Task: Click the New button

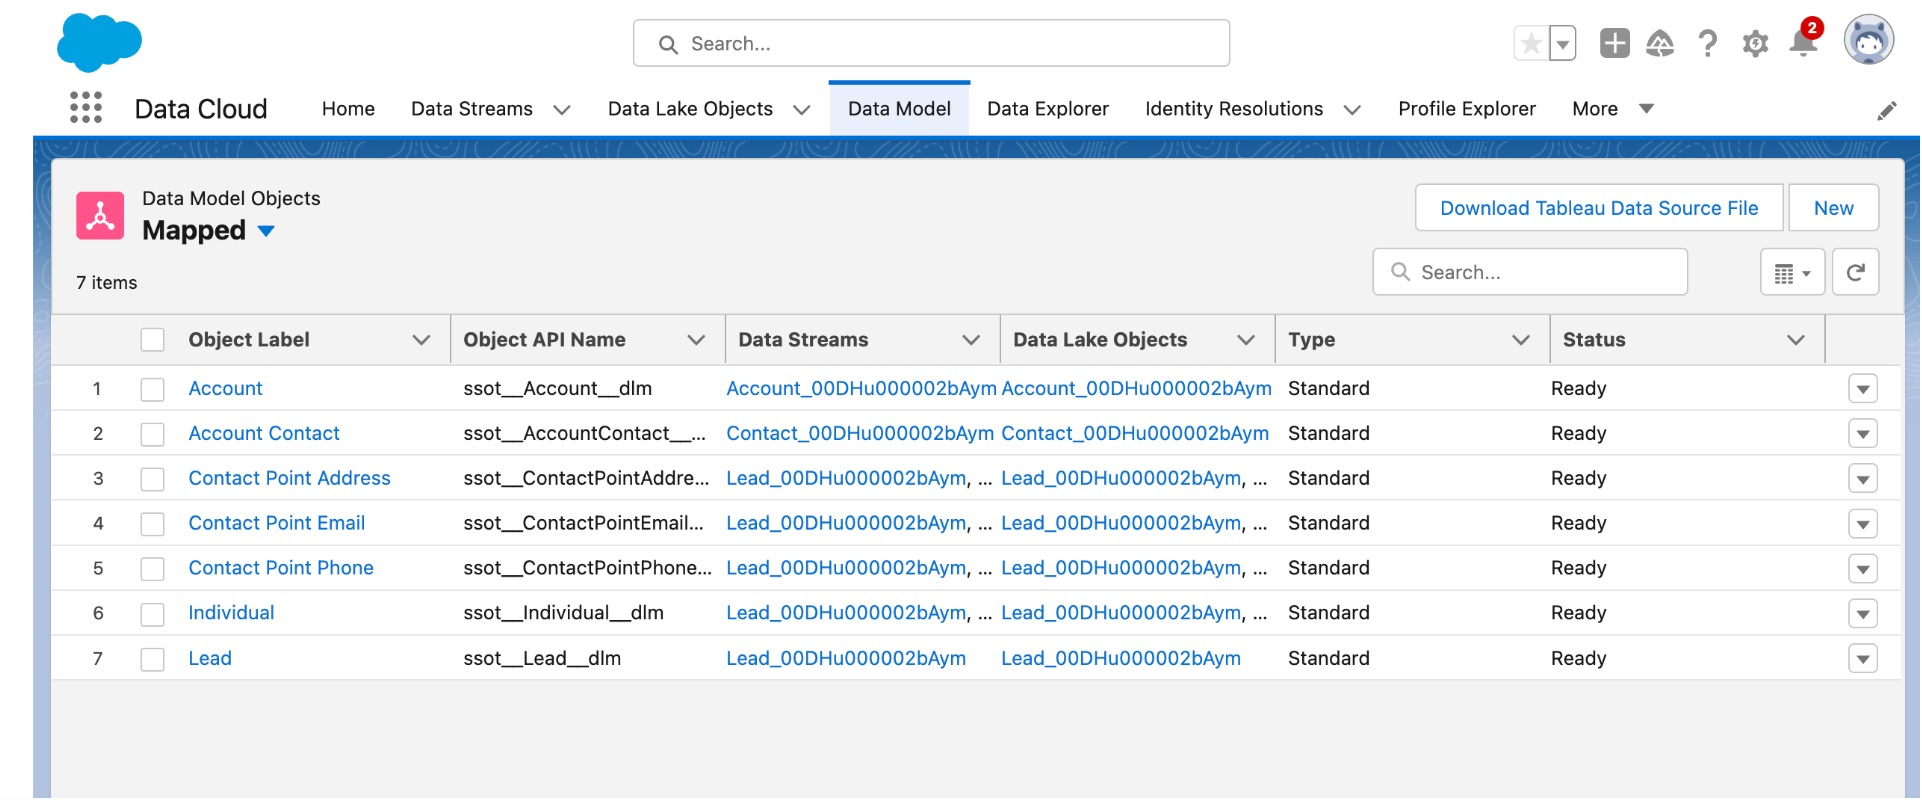Action: pyautogui.click(x=1834, y=208)
